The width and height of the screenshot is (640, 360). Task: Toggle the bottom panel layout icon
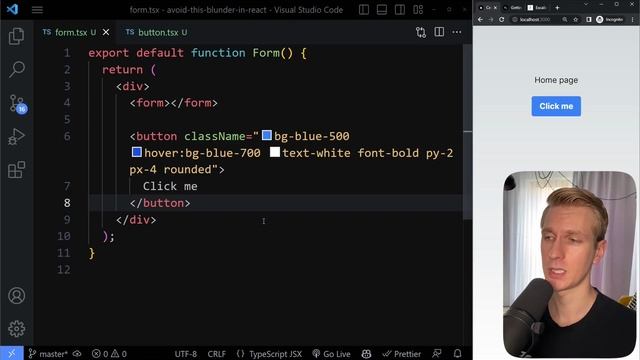pos(382,9)
